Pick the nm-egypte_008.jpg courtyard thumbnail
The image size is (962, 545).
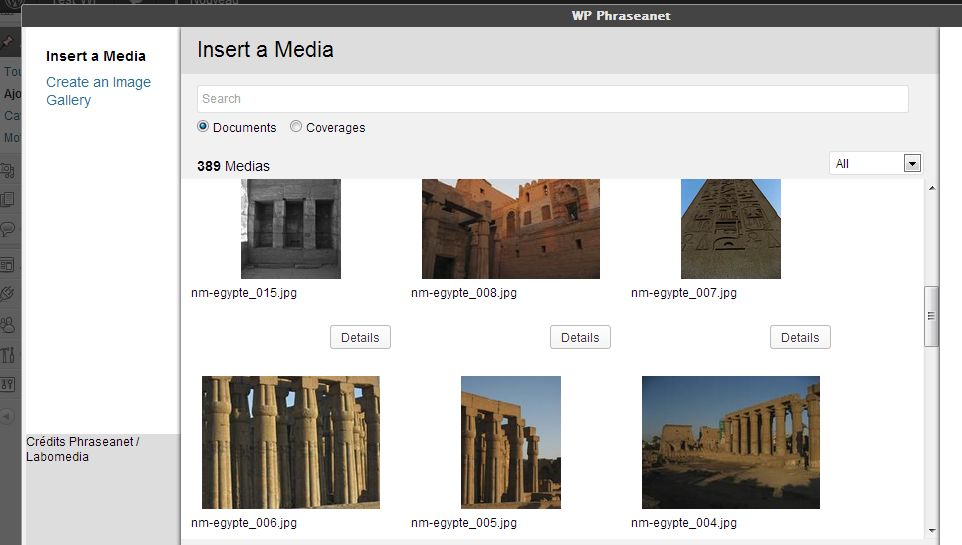tap(510, 229)
